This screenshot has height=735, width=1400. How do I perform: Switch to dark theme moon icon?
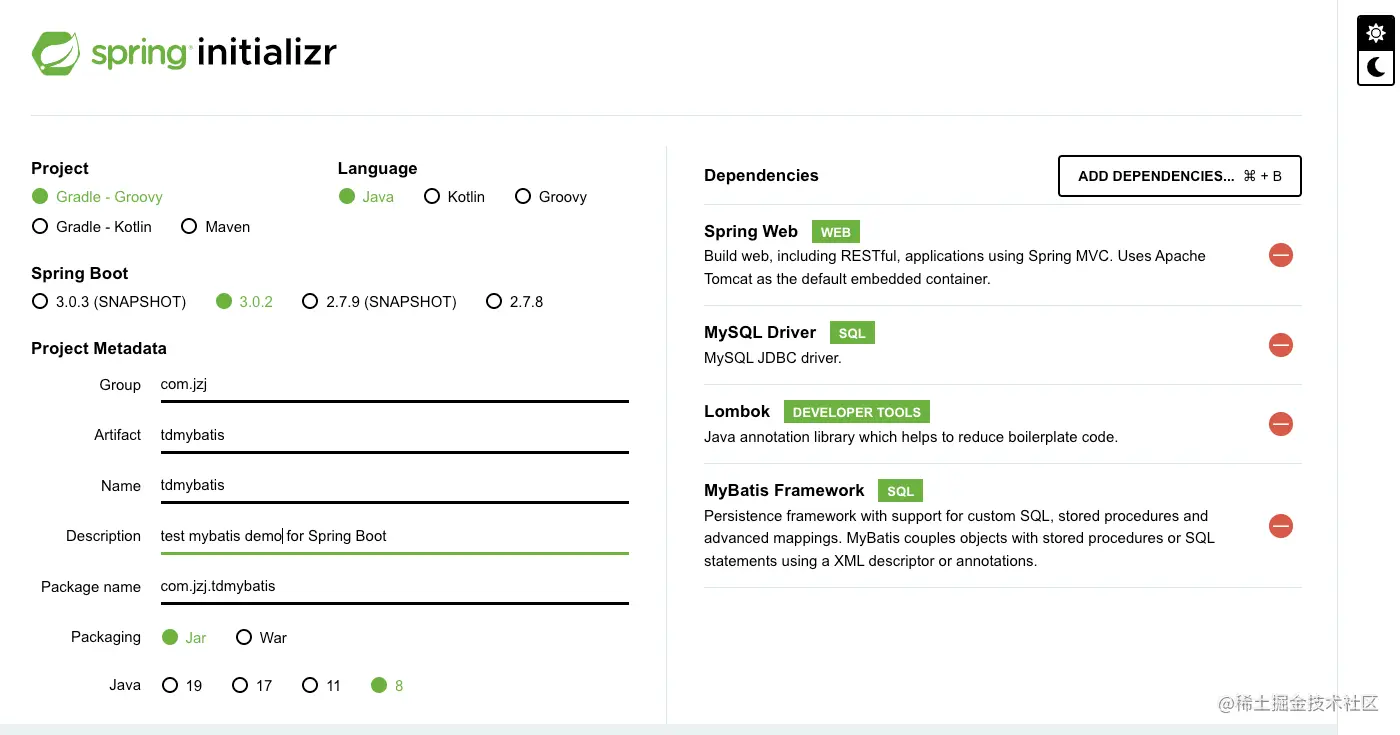1376,67
